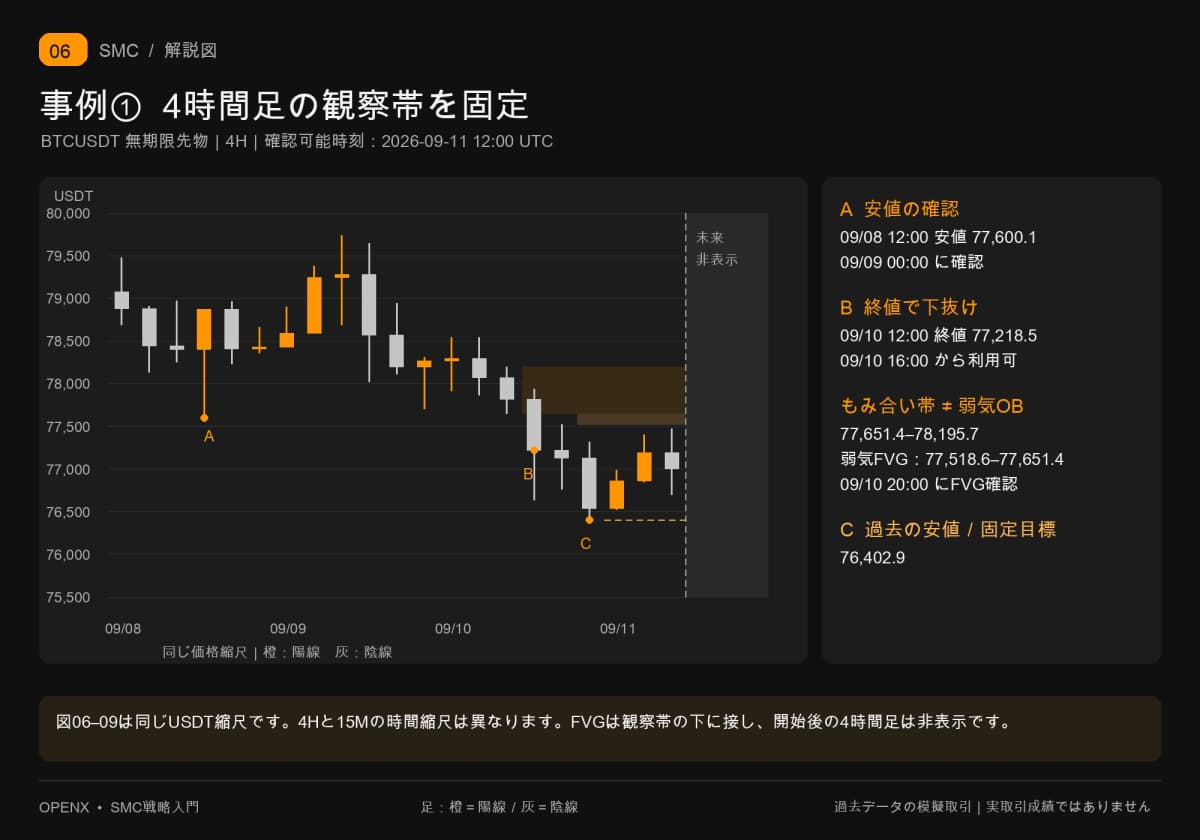Click the orange low marker dot above label A
The image size is (1200, 840).
pyautogui.click(x=204, y=418)
